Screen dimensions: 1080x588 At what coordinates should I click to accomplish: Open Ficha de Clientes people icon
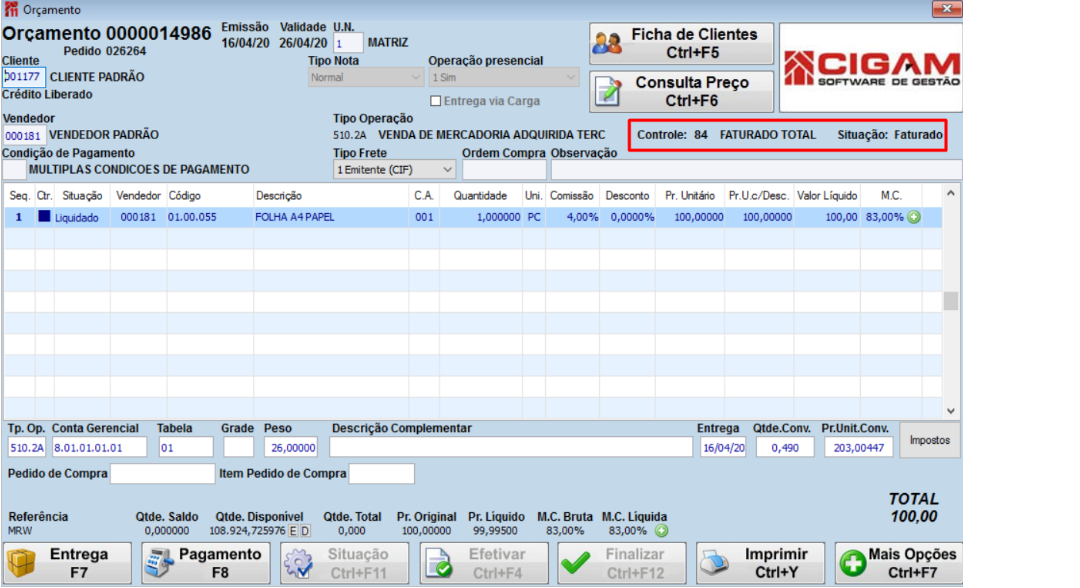[x=608, y=43]
